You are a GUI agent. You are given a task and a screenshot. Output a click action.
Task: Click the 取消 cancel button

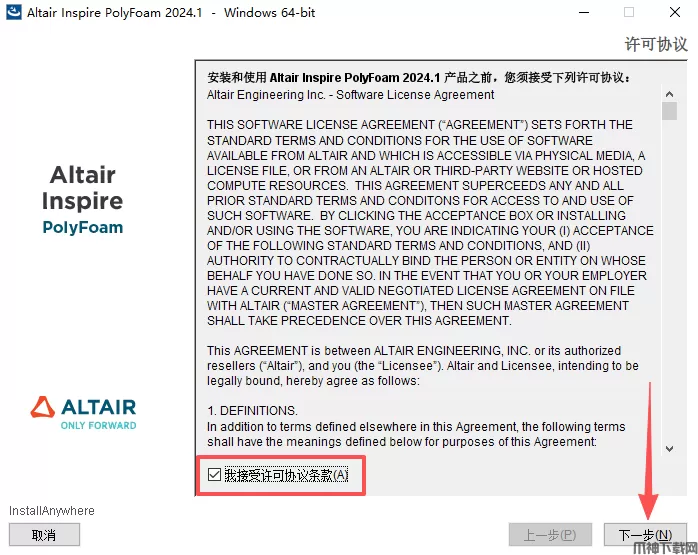point(44,535)
